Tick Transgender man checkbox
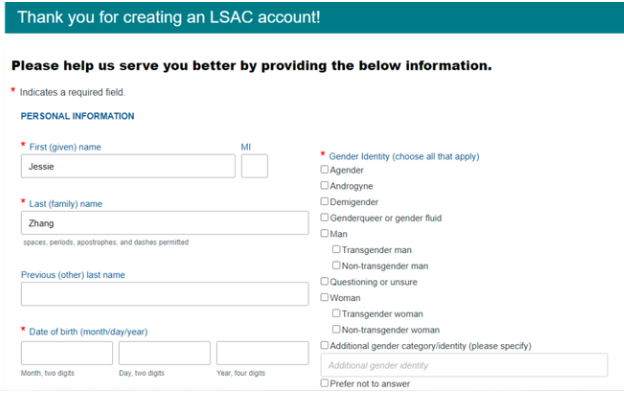This screenshot has width=624, height=397. pyautogui.click(x=337, y=249)
